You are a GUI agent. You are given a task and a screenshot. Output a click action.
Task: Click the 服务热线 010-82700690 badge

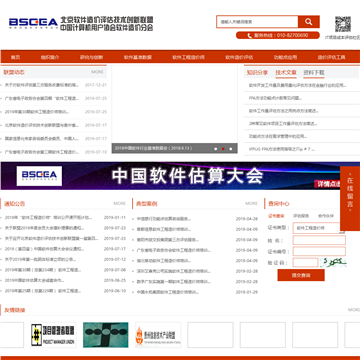click(278, 35)
